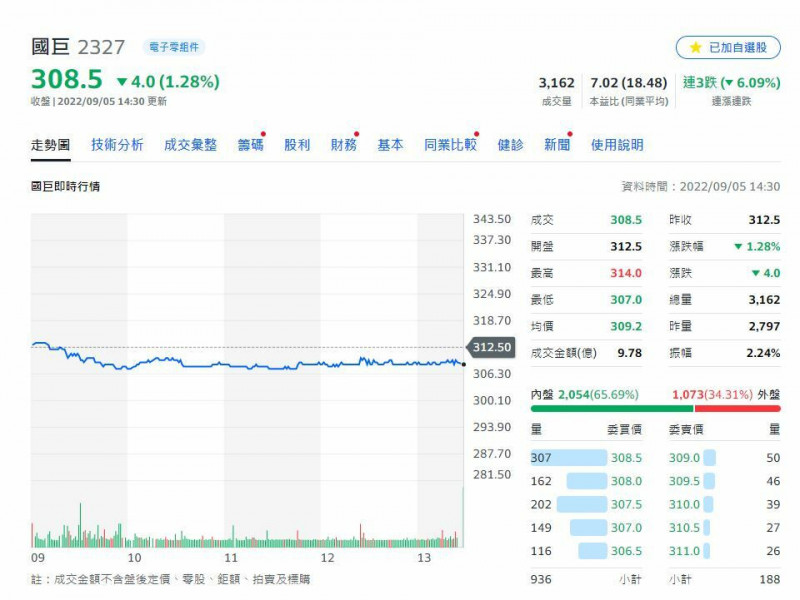Click the 電子零組件 category tag

coord(174,47)
